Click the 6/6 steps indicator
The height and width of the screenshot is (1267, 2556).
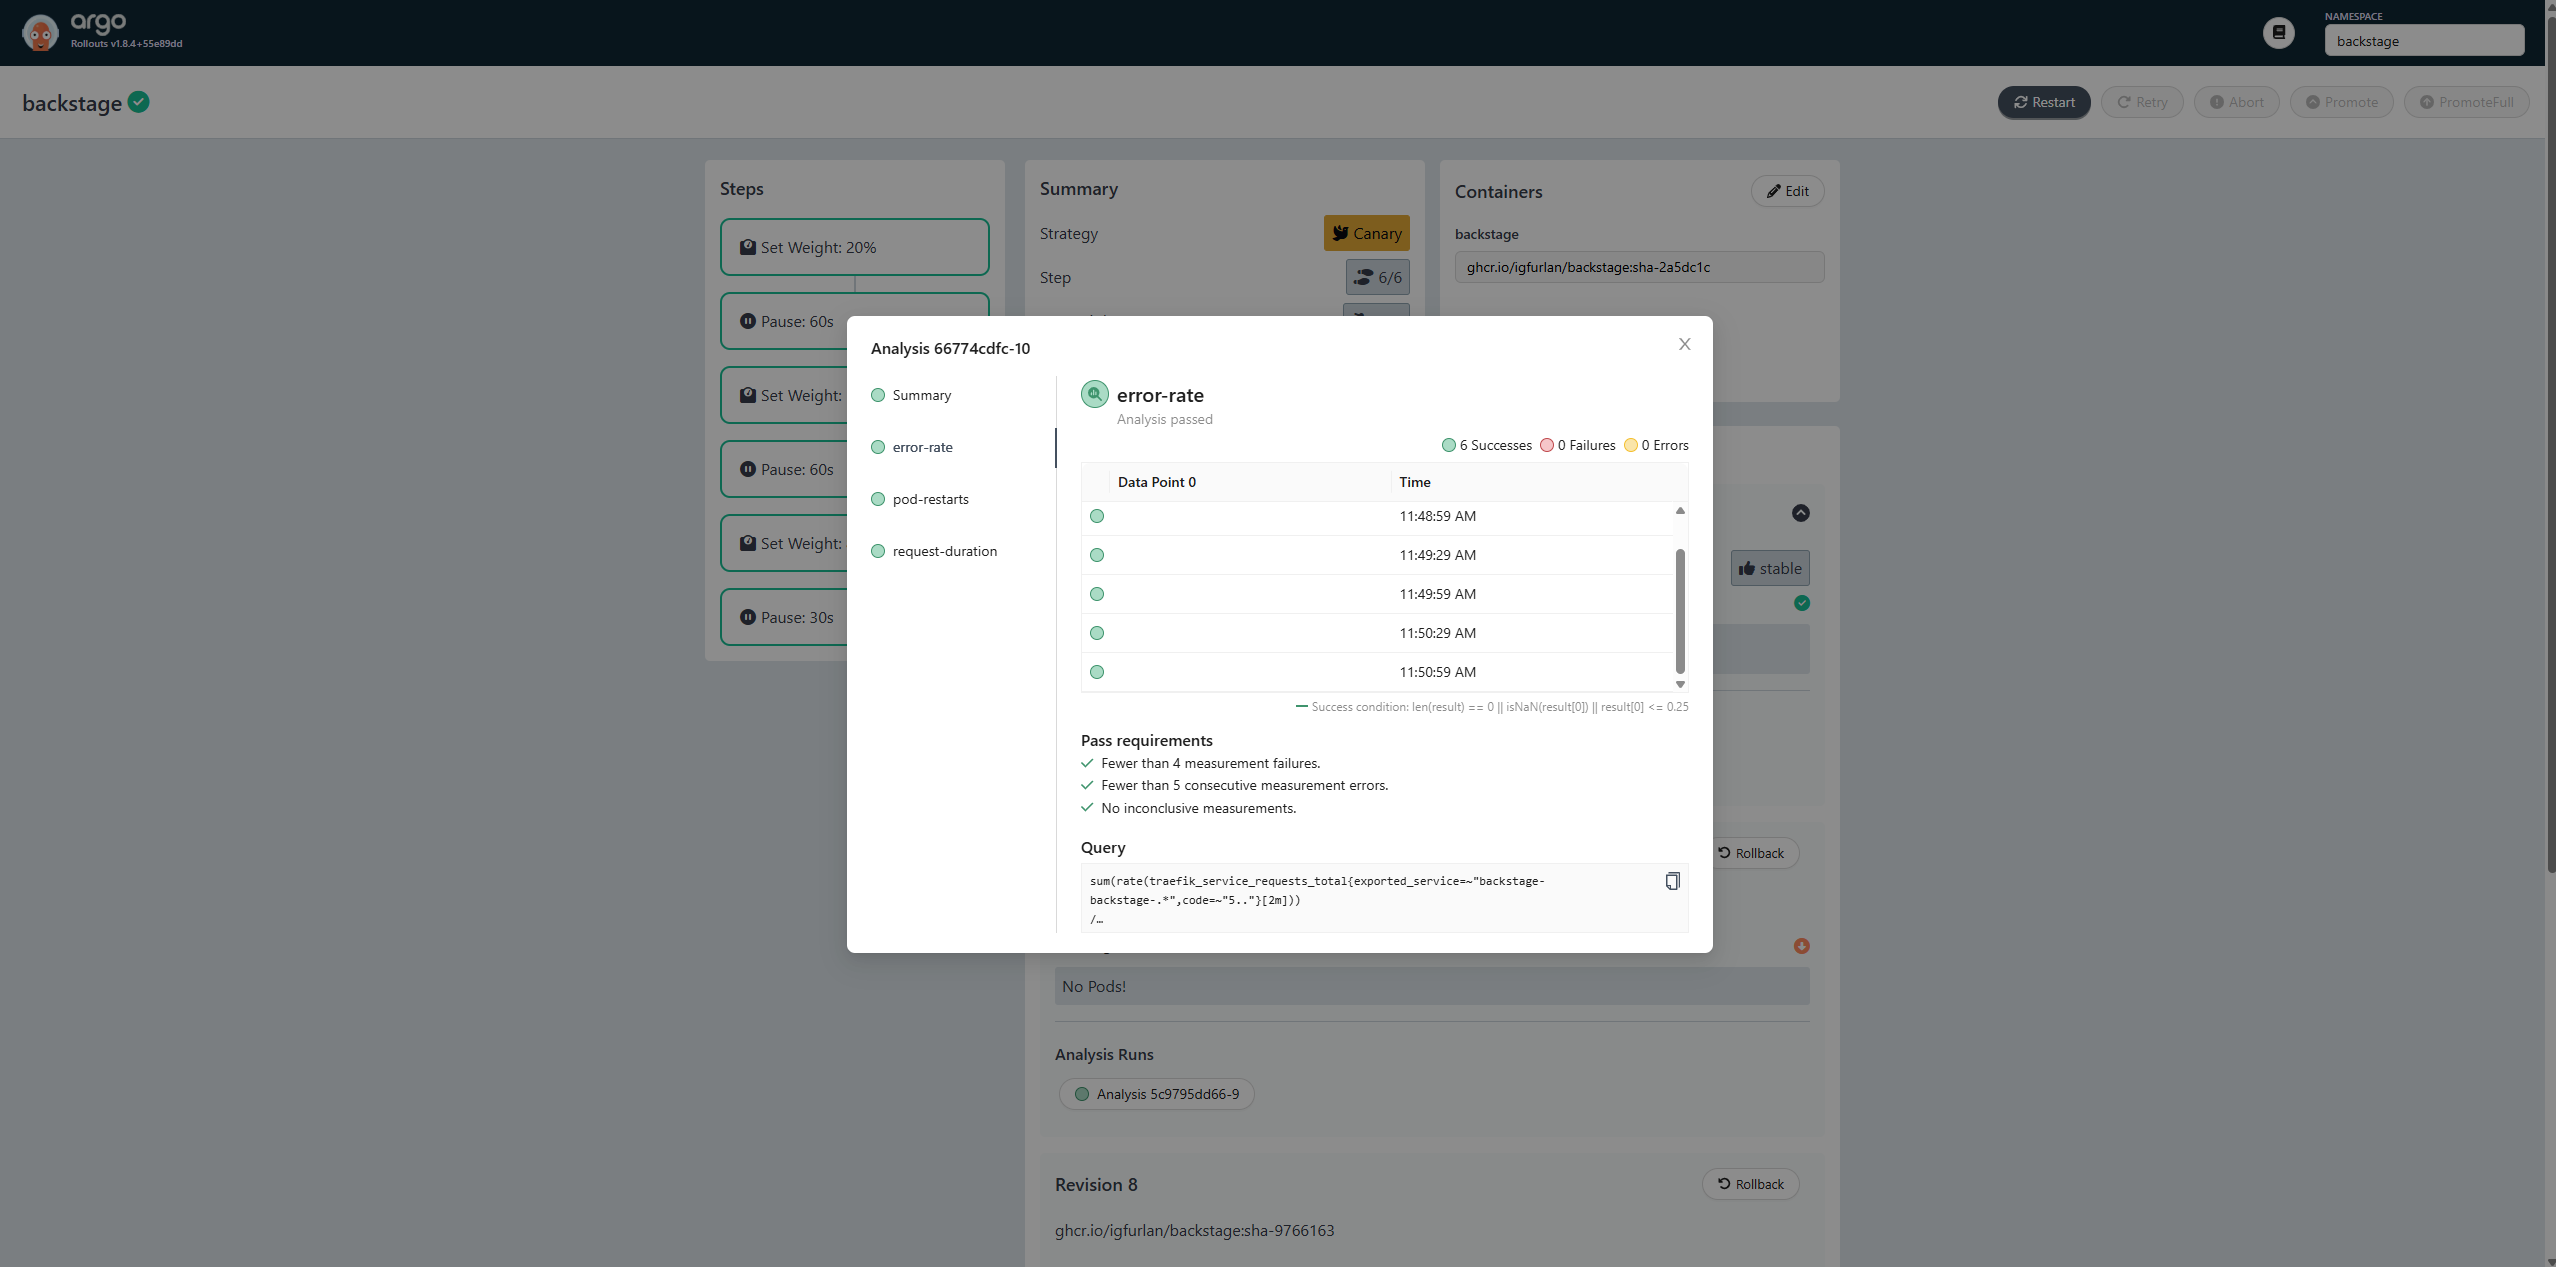(1377, 277)
